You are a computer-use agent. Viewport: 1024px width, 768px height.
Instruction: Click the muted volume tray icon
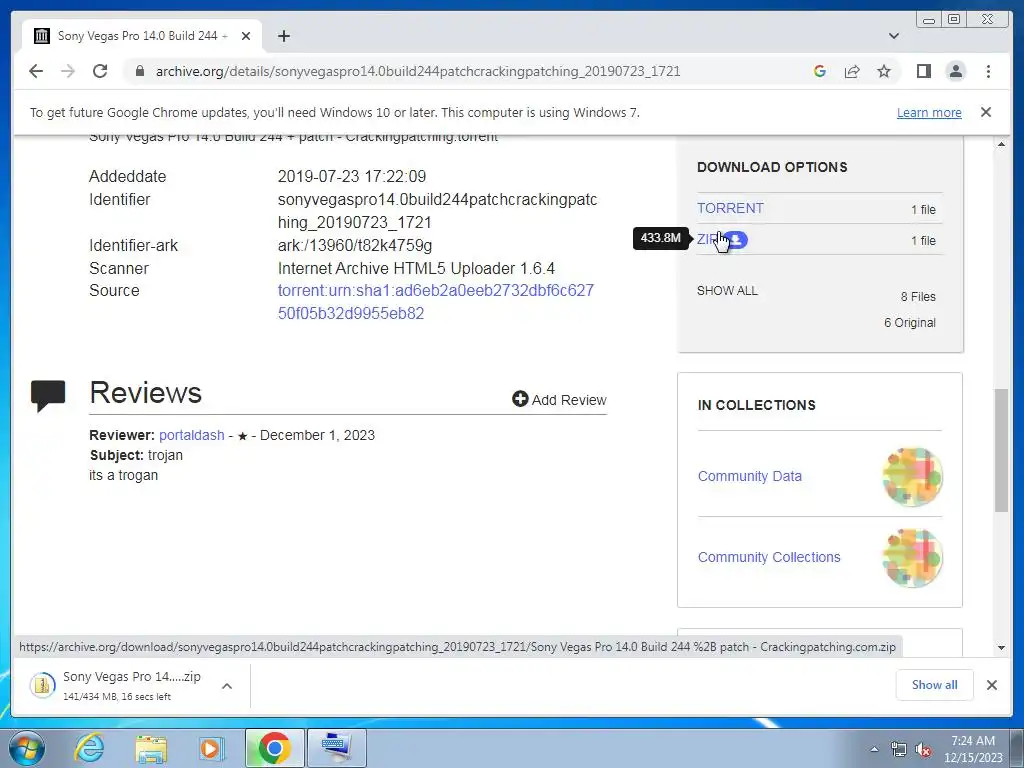click(923, 750)
